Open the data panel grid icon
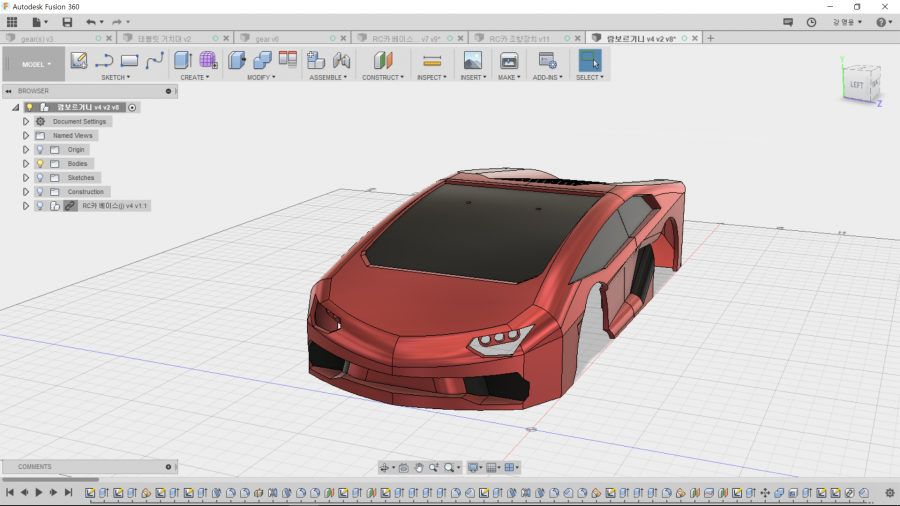 (12, 22)
